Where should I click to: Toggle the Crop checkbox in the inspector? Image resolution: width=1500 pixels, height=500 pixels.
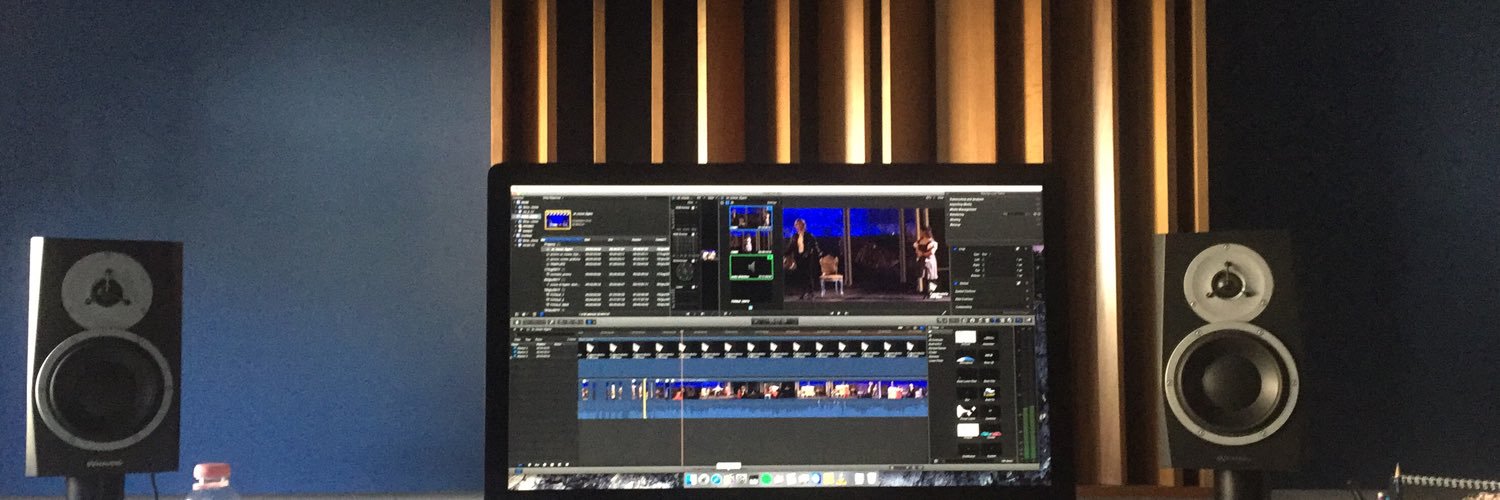tap(955, 248)
